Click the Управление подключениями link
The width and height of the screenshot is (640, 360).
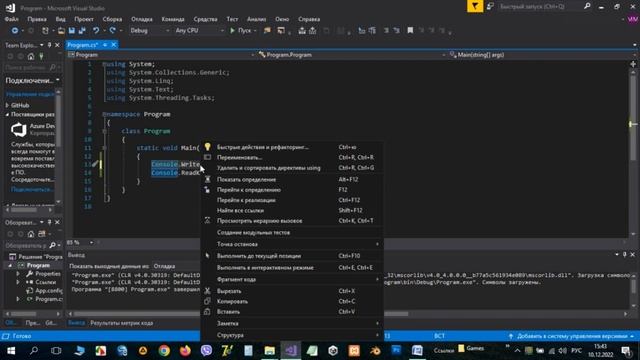coord(30,94)
